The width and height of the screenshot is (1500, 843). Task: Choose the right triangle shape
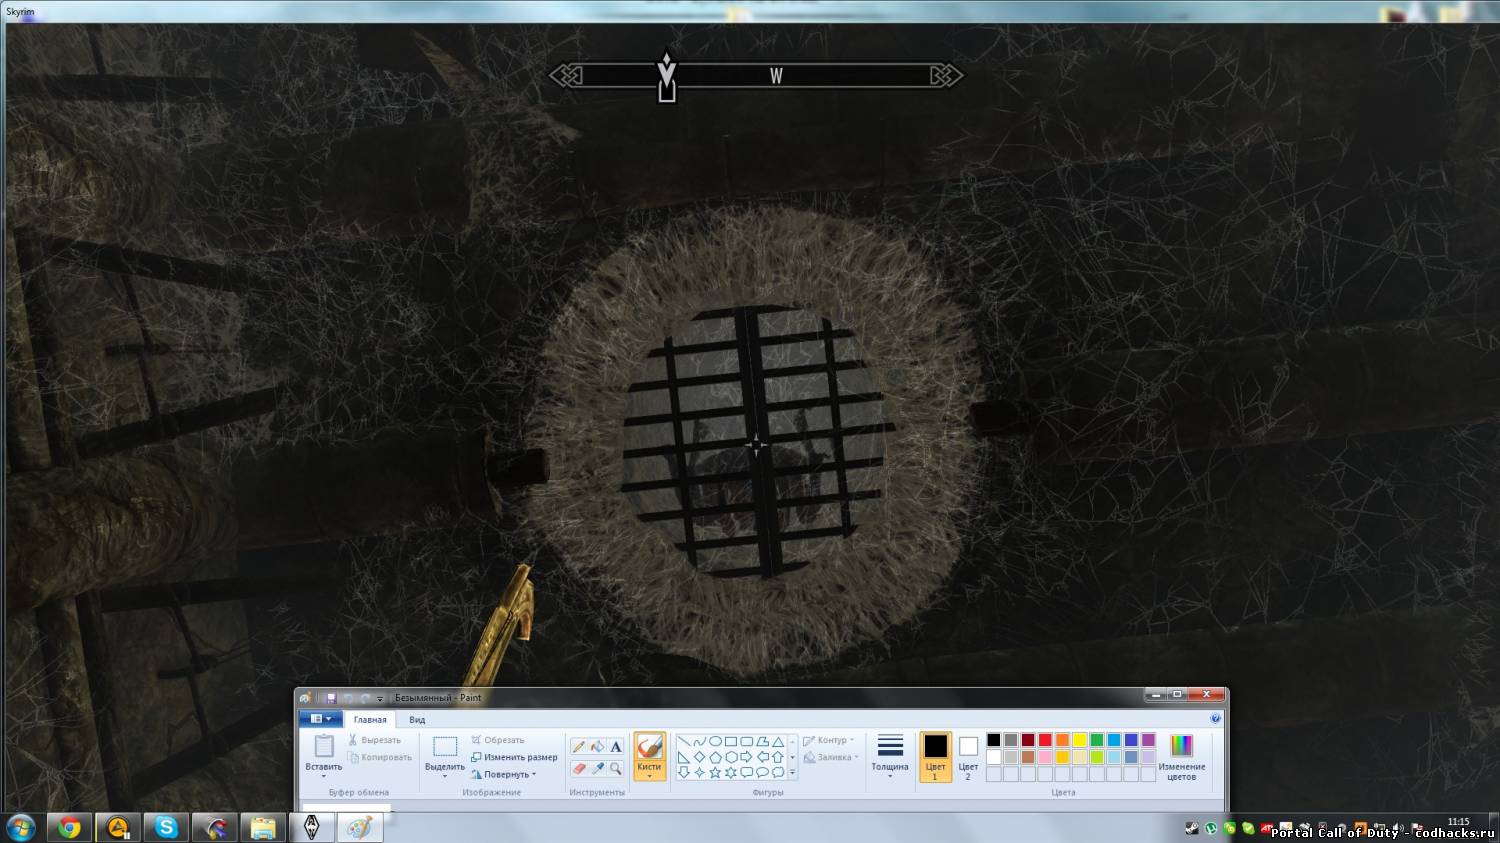pos(684,757)
